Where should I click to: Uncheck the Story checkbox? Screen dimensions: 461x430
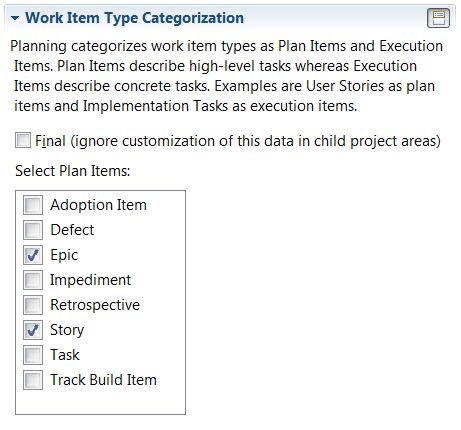pos(33,330)
